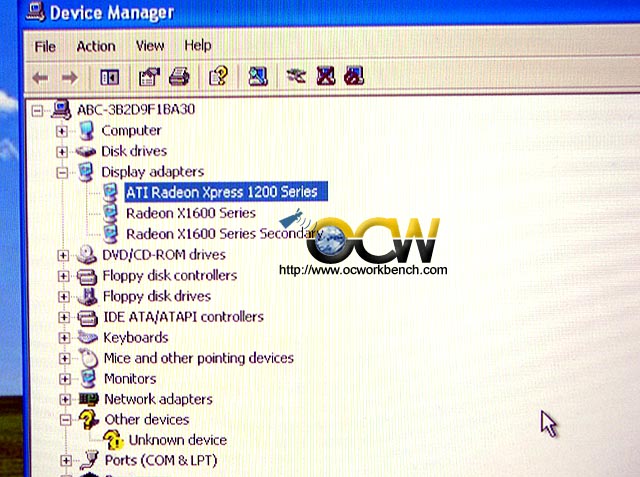Expand the Floppy disk controllers node
The height and width of the screenshot is (477, 640).
tap(63, 276)
